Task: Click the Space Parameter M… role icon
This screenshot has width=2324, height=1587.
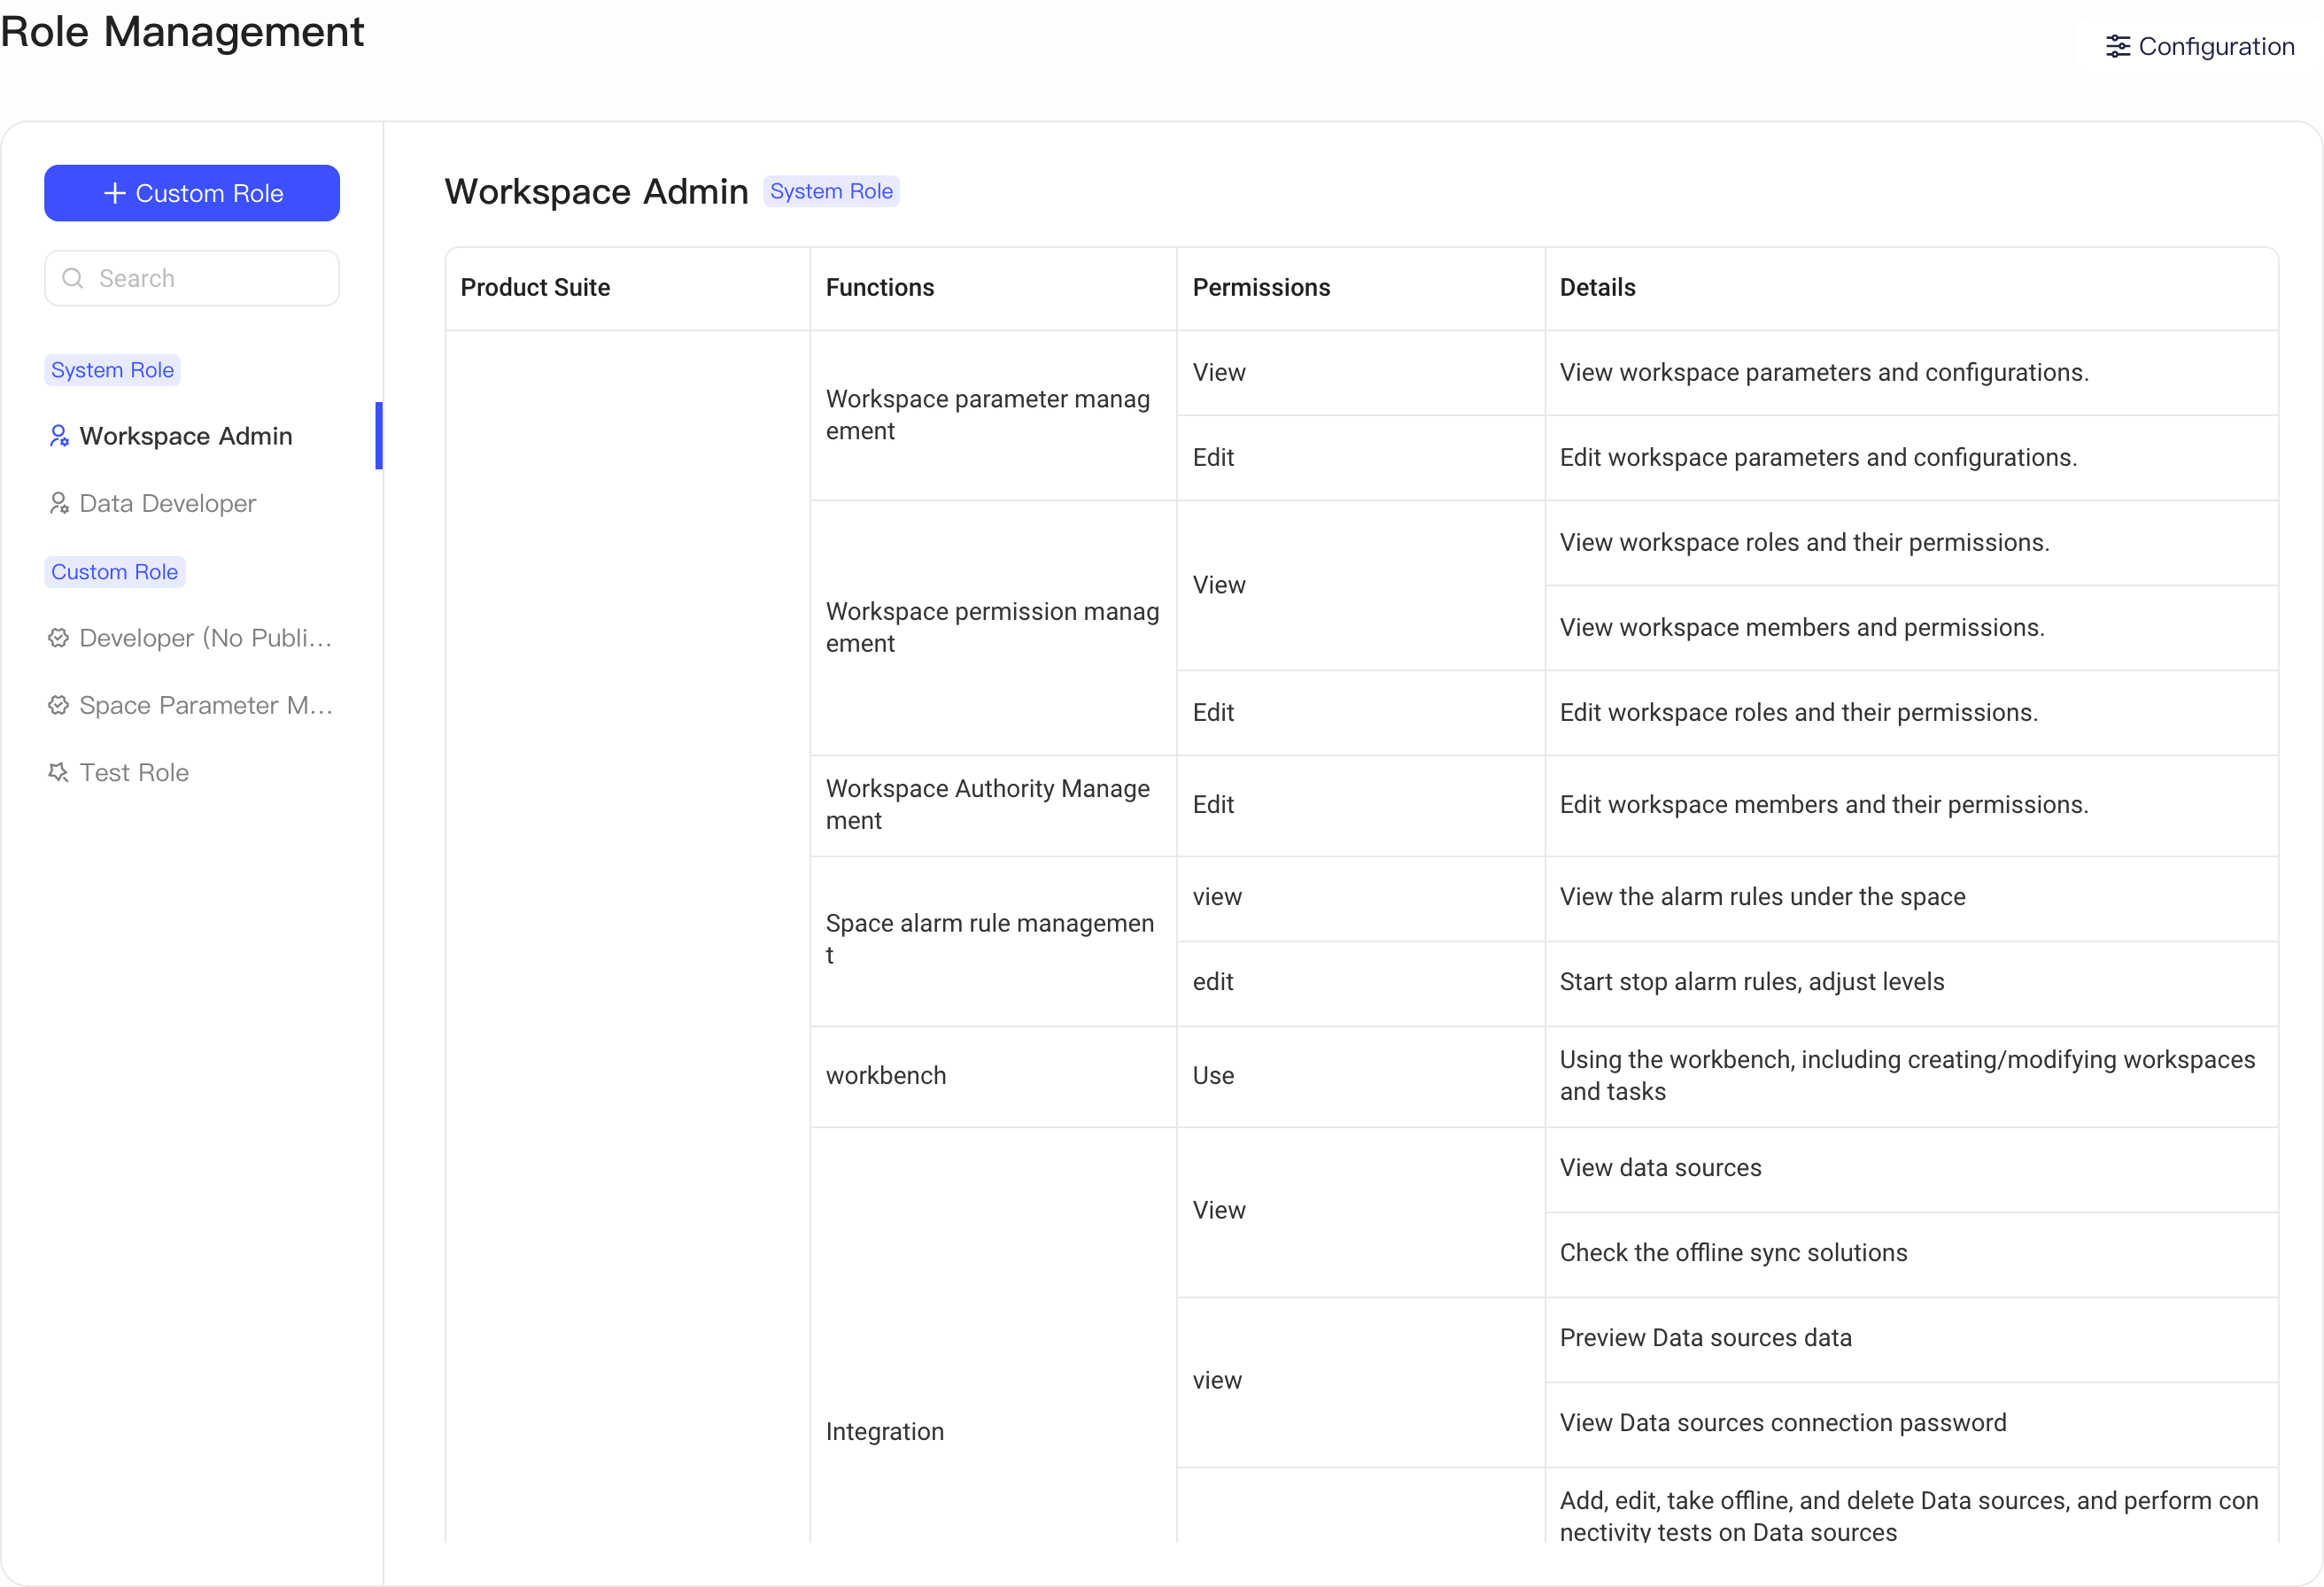Action: click(x=59, y=705)
